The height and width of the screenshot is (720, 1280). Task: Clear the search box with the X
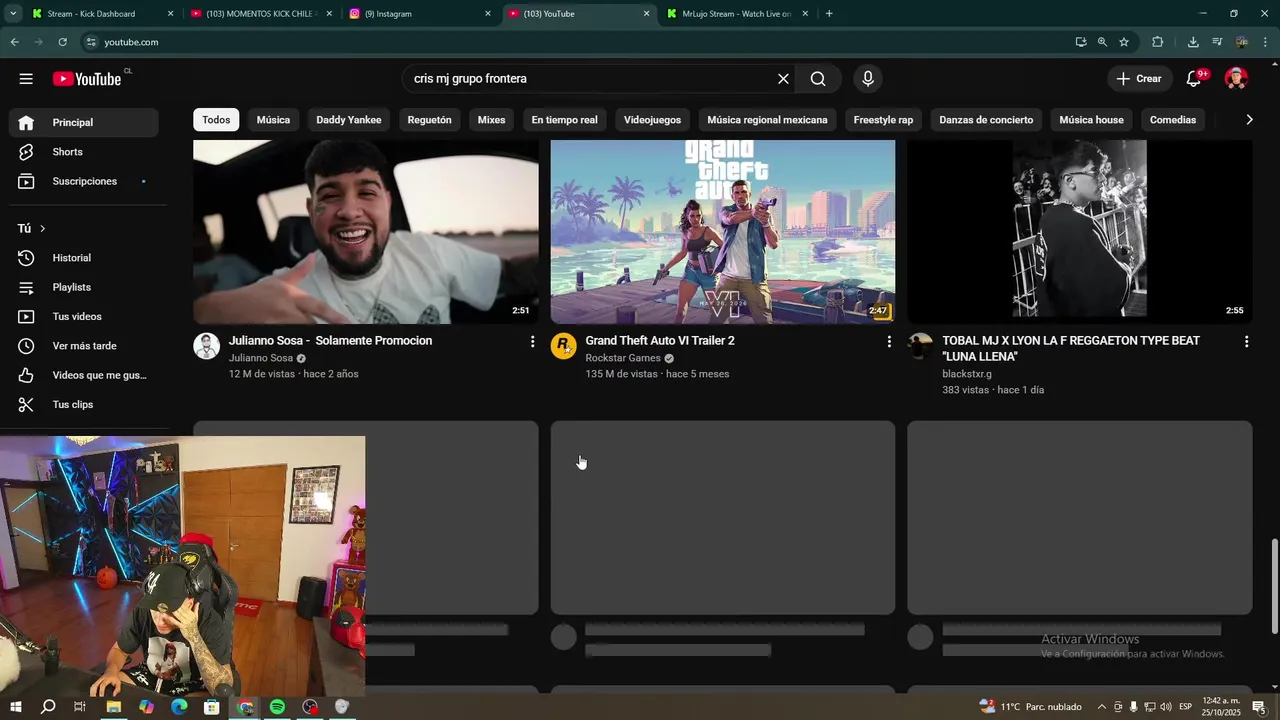pos(783,79)
